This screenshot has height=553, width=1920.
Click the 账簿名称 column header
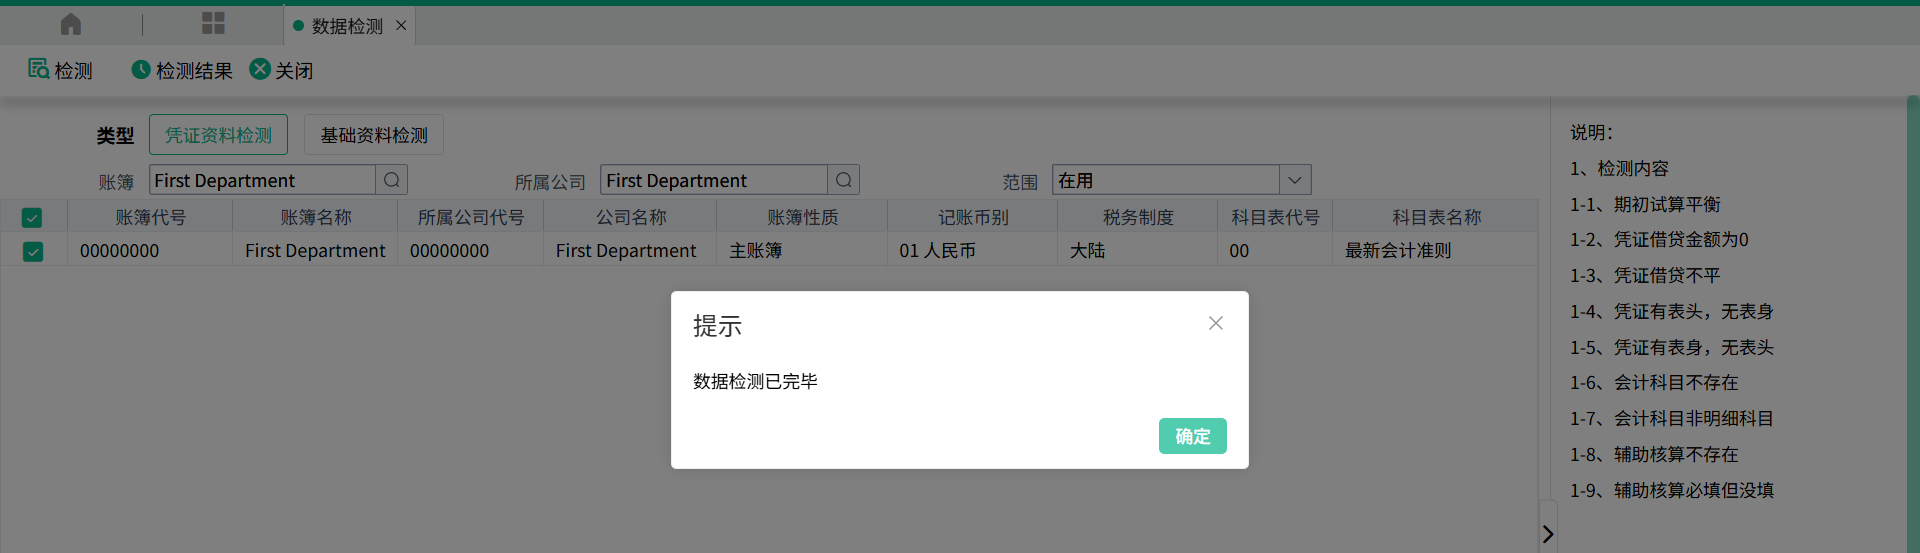click(315, 217)
